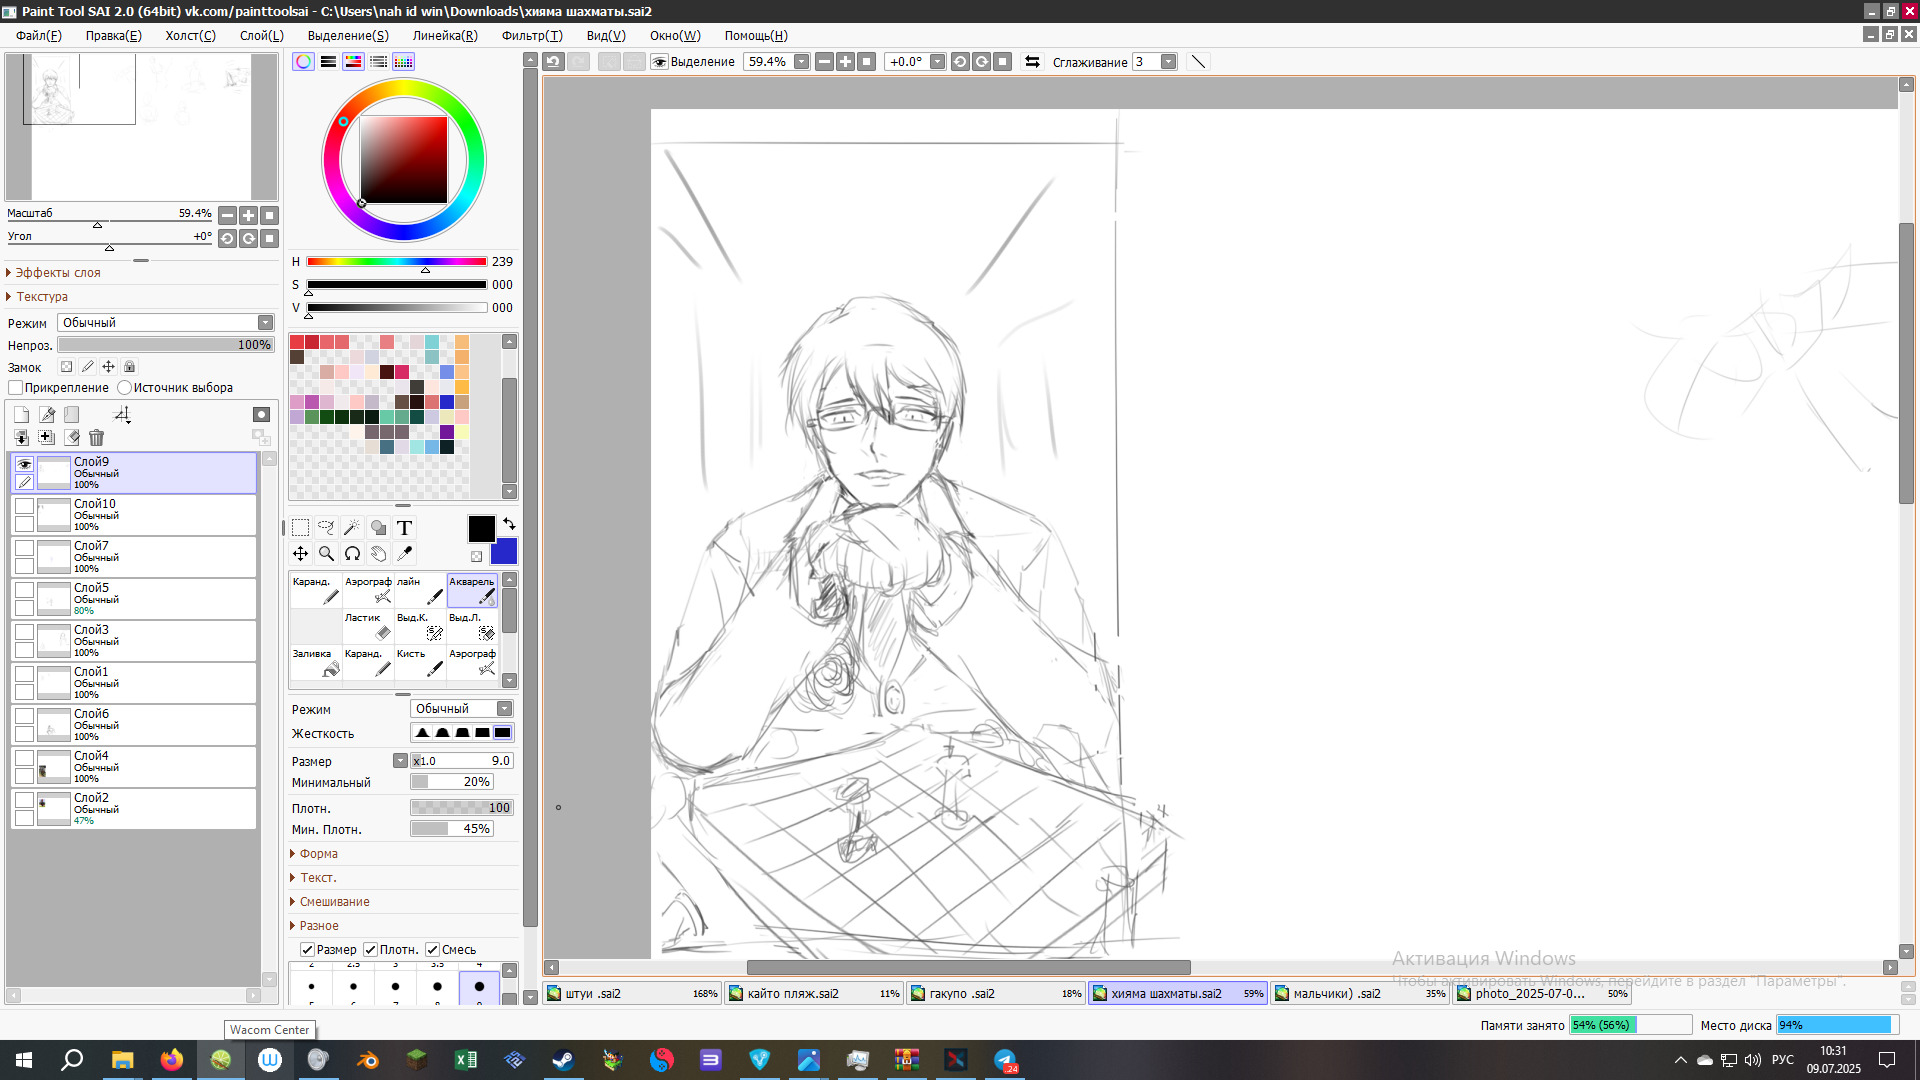Swap foreground and background colors
Image resolution: width=1920 pixels, height=1080 pixels.
point(509,524)
